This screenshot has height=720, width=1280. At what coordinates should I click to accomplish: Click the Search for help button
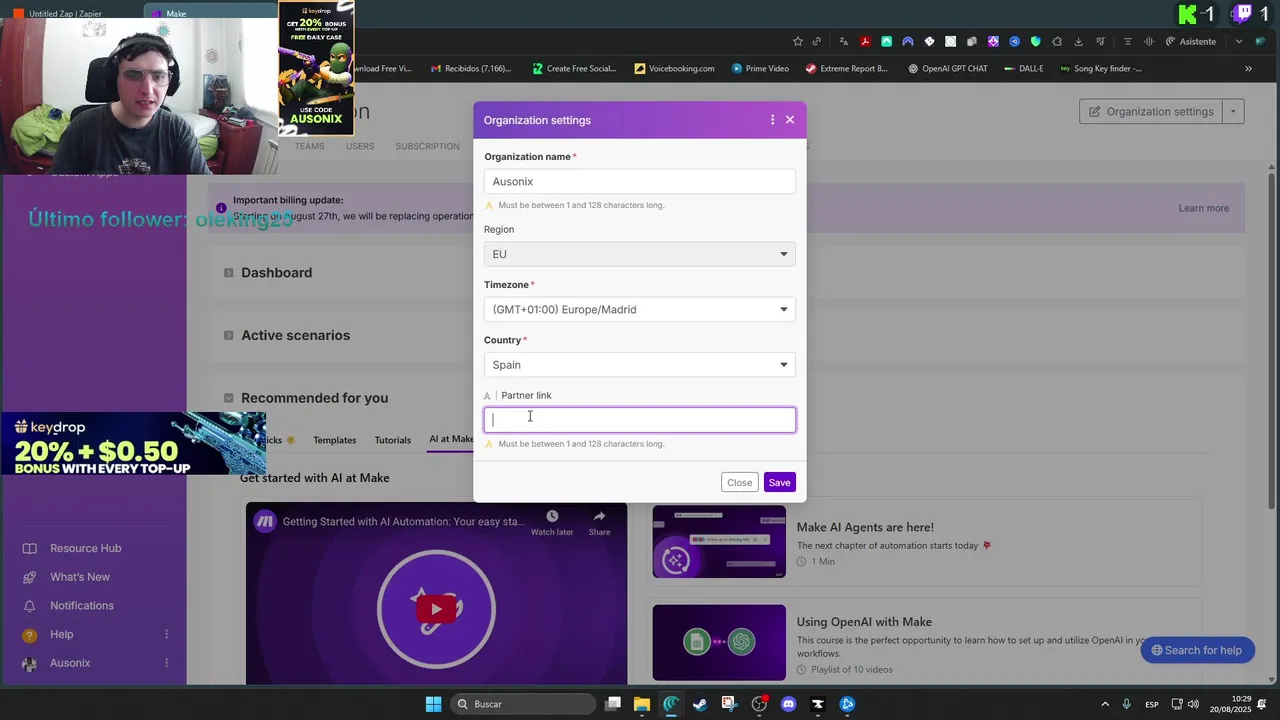(x=1197, y=650)
